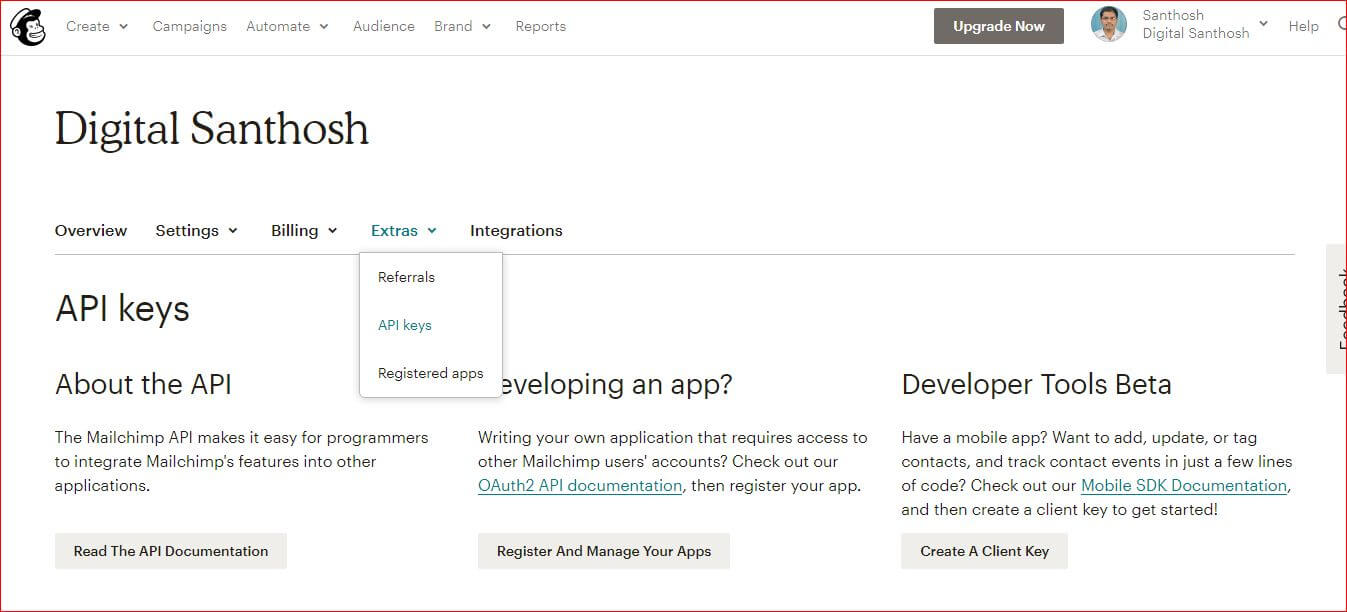The width and height of the screenshot is (1347, 612).
Task: Open the Feedback side tab
Action: (1337, 309)
